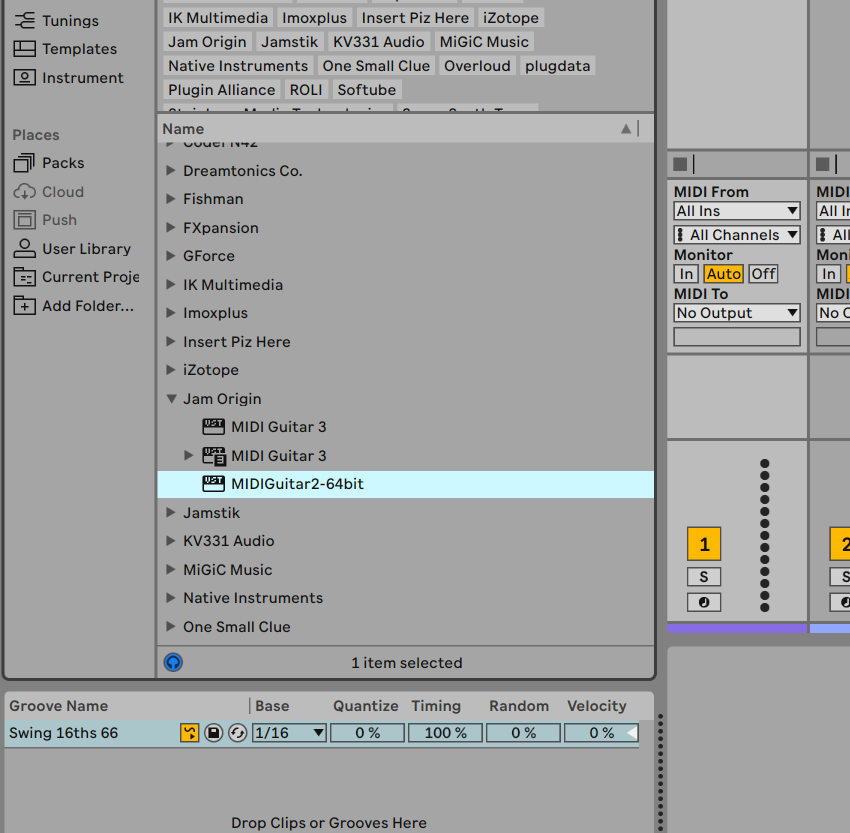The width and height of the screenshot is (850, 833).
Task: Open the Instrument category icon
Action: click(x=24, y=78)
